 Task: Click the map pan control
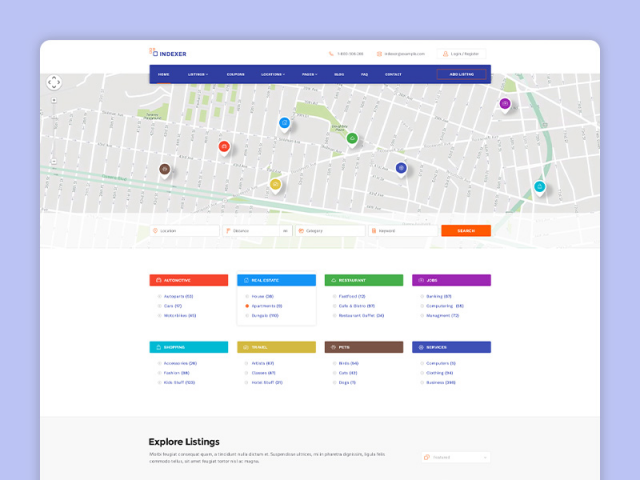pos(54,82)
